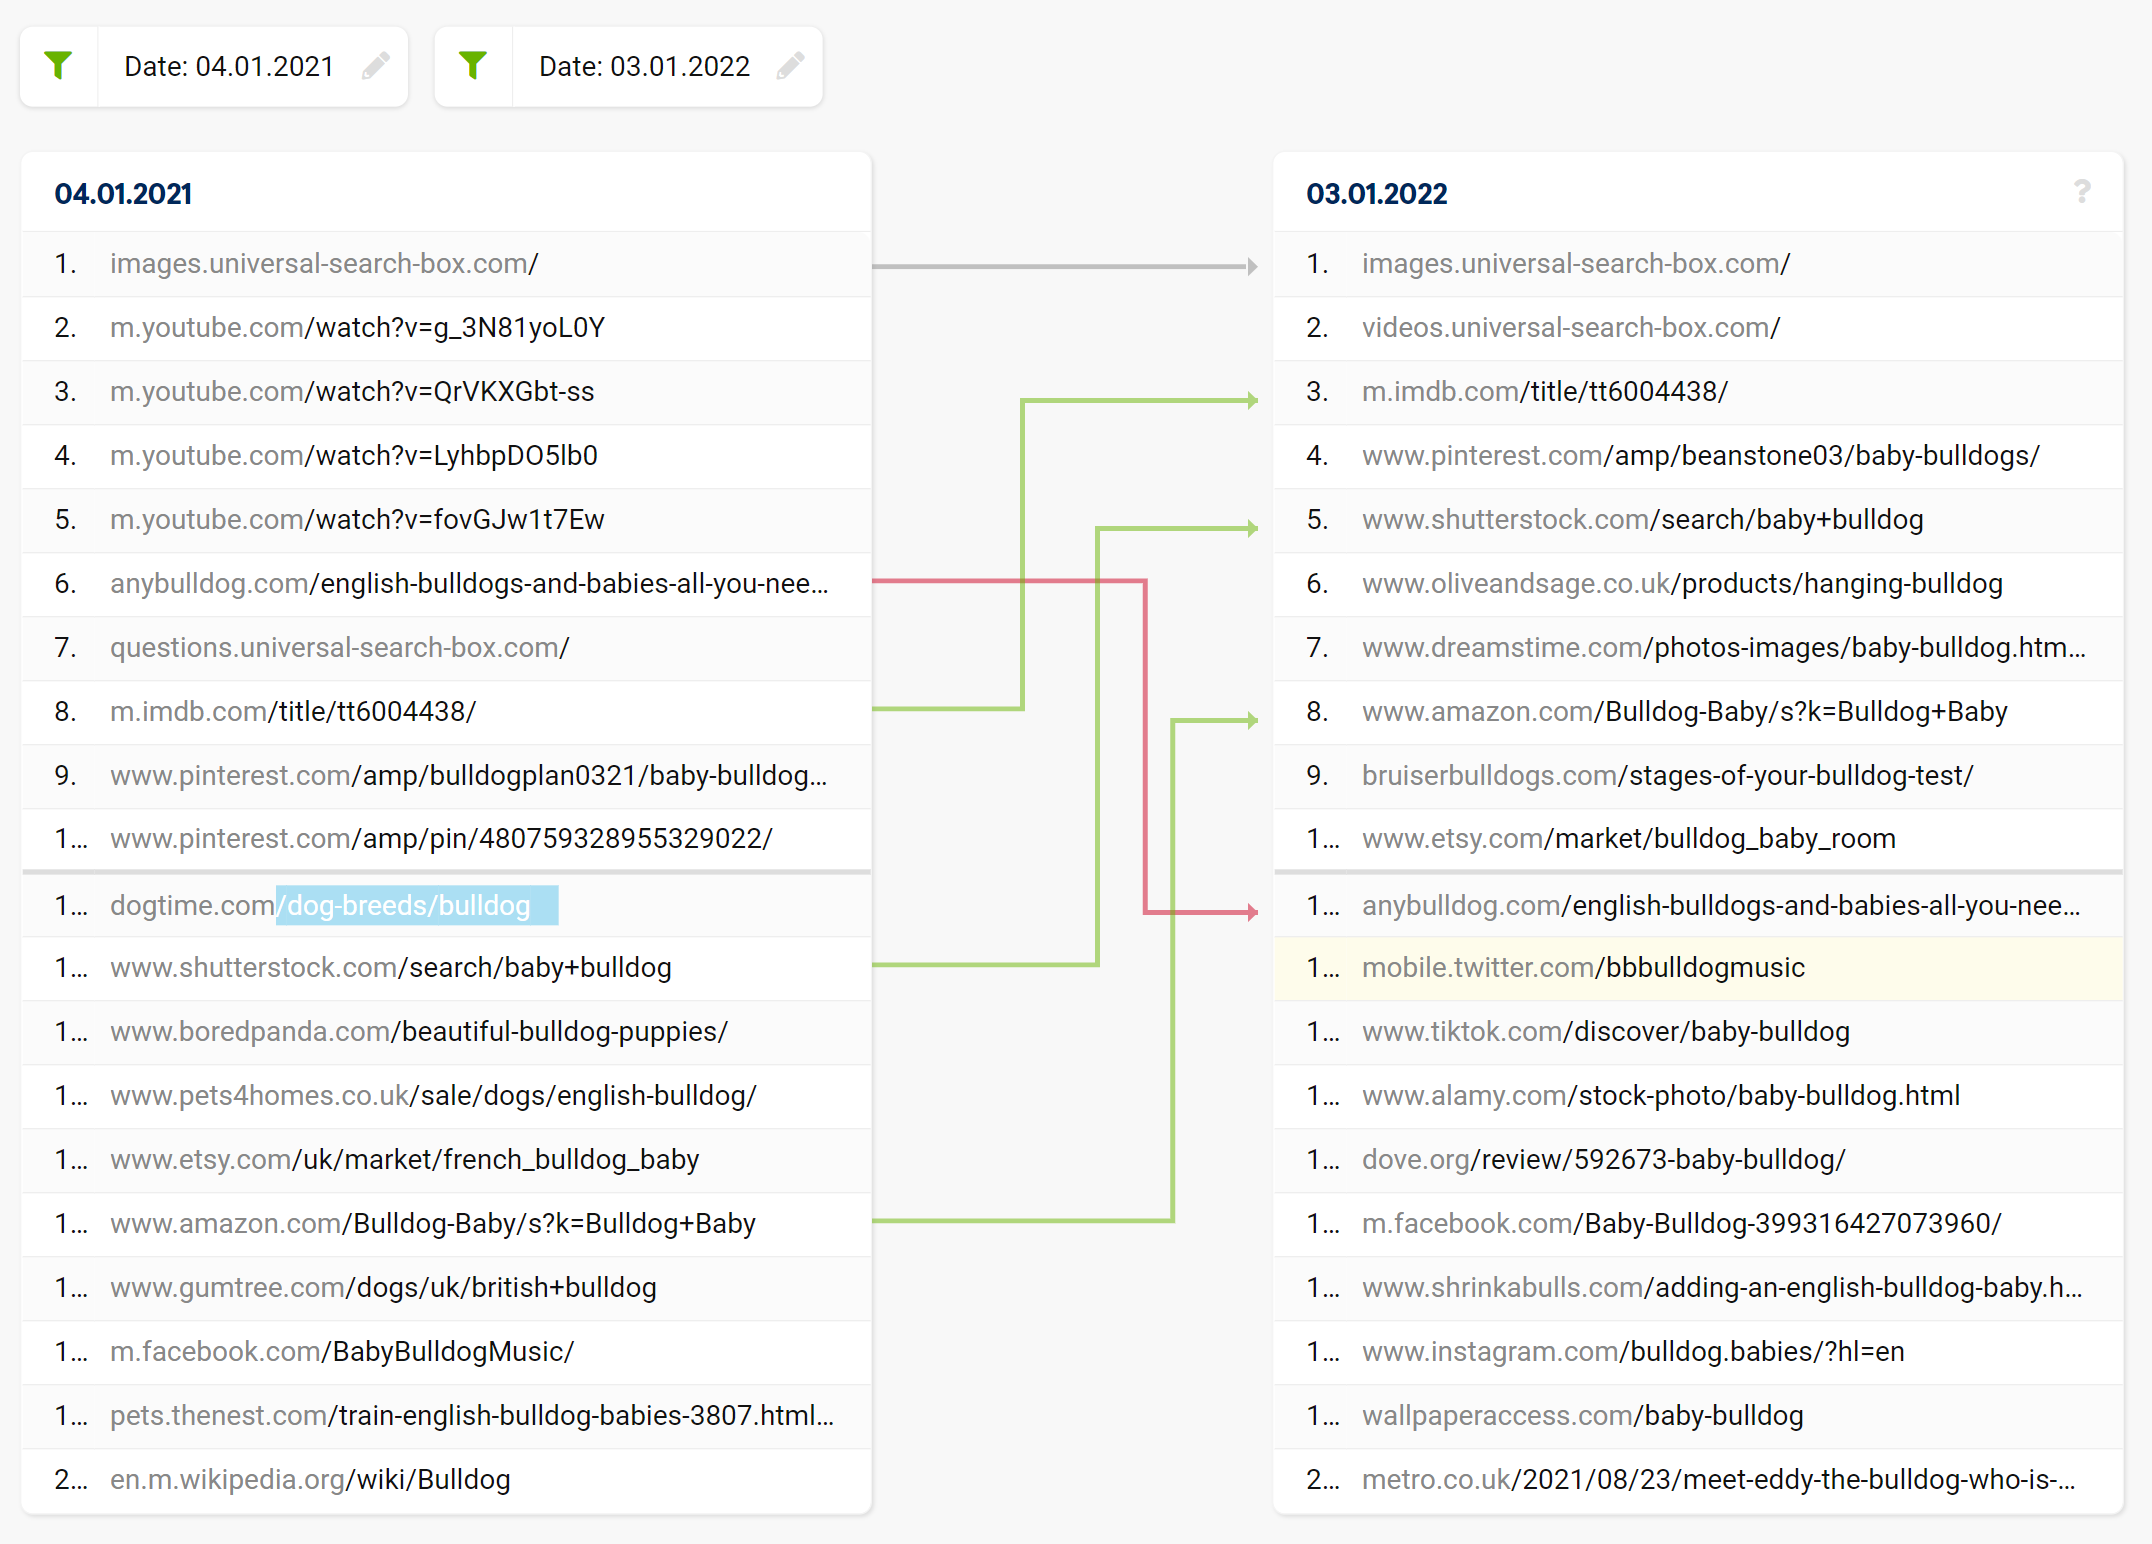Open tiktok.com/discover/baby-bulldog link

pyautogui.click(x=1606, y=1032)
